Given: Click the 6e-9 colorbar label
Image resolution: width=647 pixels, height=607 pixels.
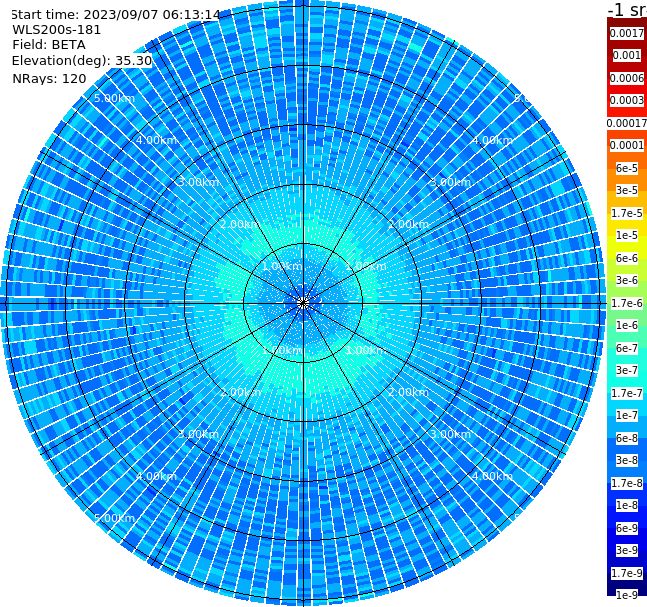Looking at the screenshot, I should tap(627, 528).
